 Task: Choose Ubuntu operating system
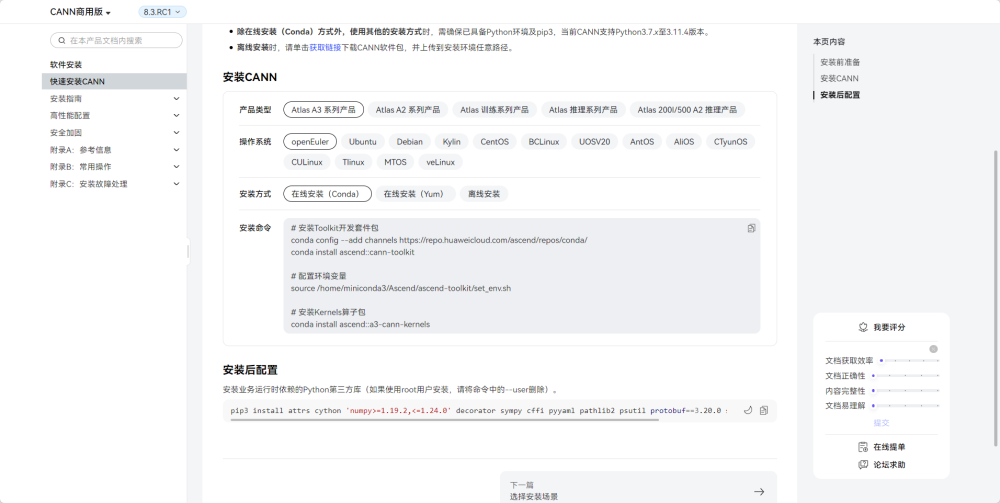[363, 142]
